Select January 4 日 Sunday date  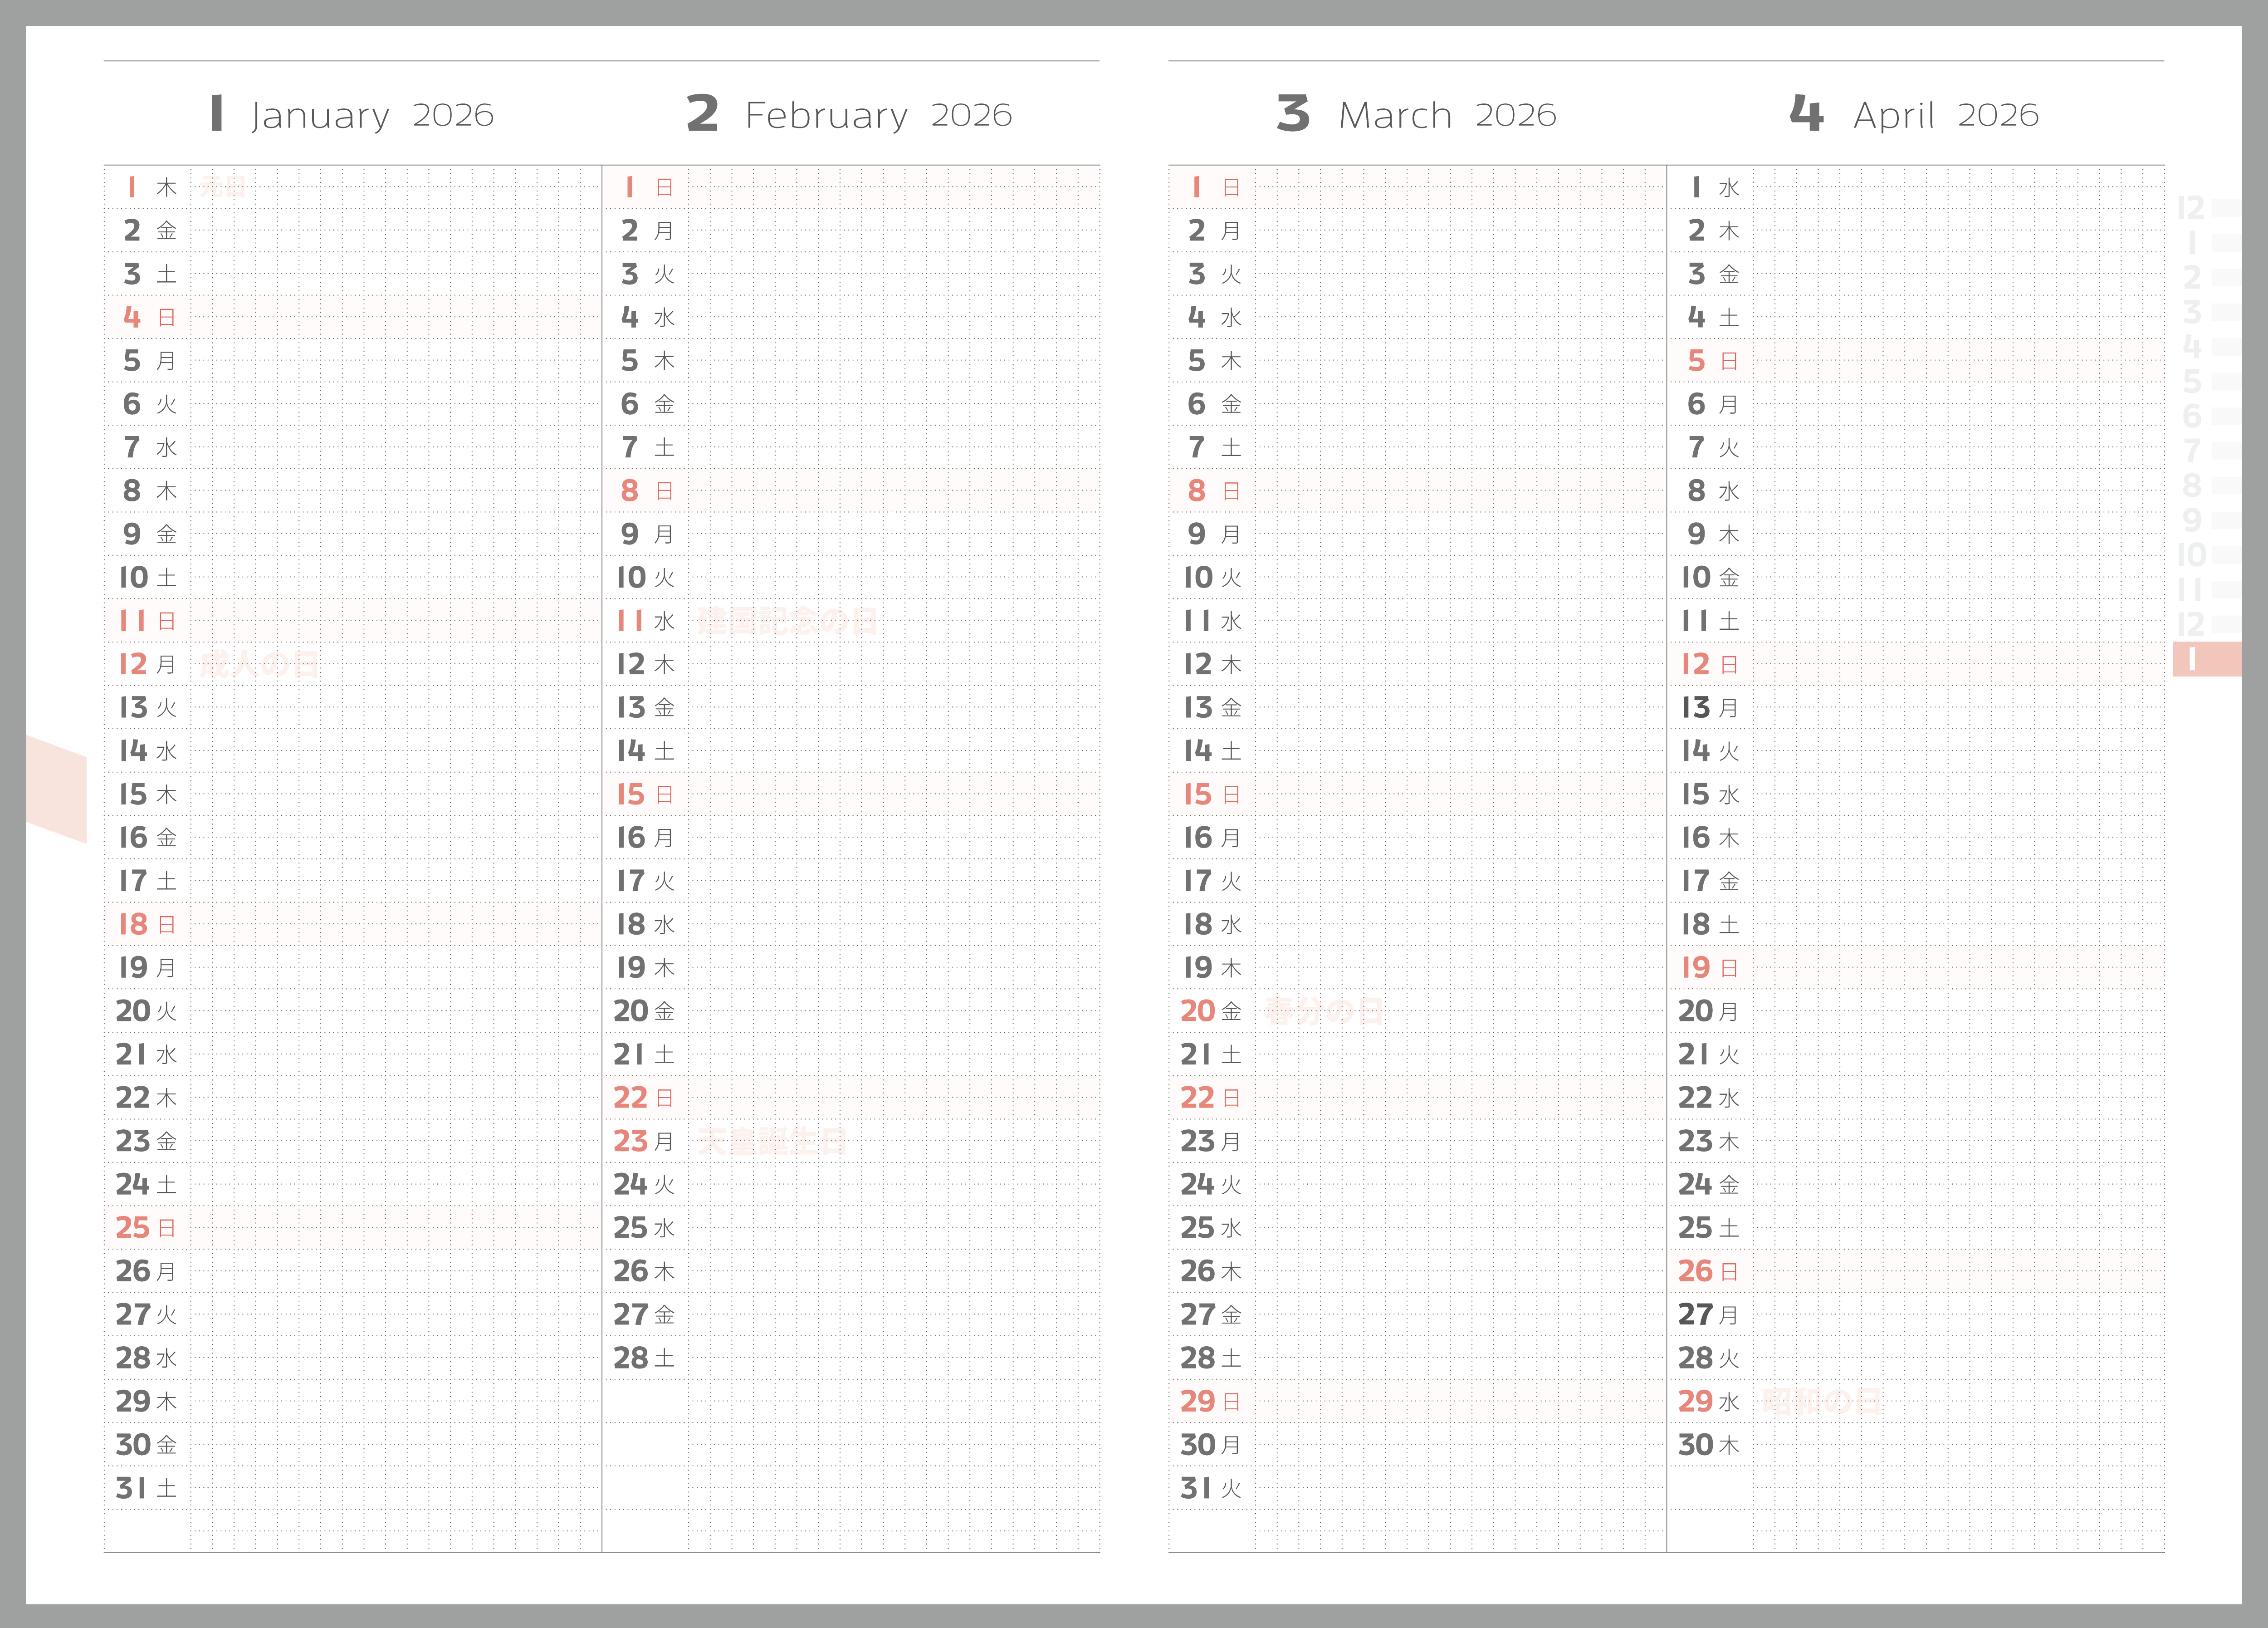[x=150, y=317]
